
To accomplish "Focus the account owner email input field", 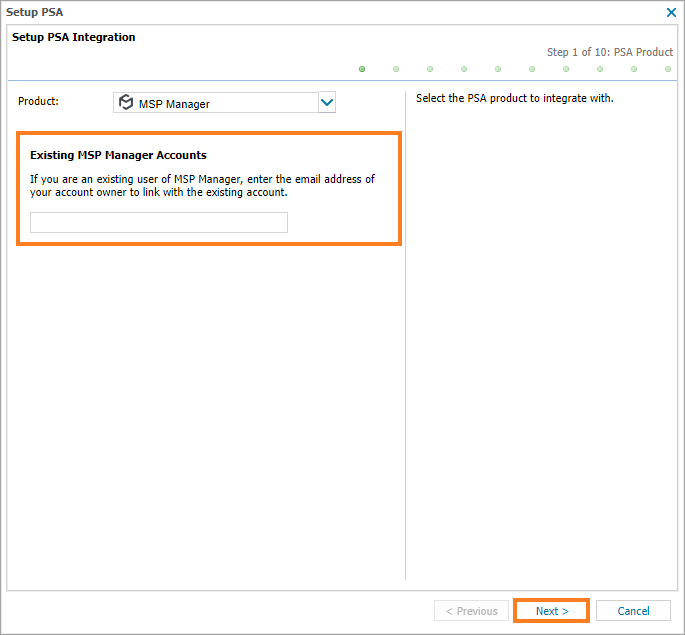I will coord(159,222).
